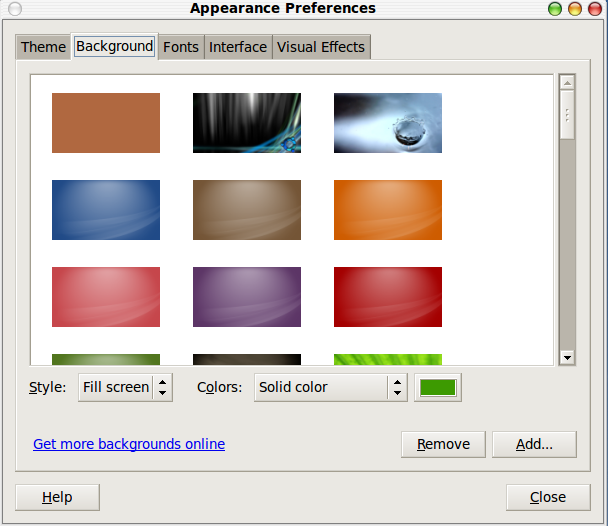Click the scrollbar up arrow
The image size is (608, 526).
click(567, 83)
